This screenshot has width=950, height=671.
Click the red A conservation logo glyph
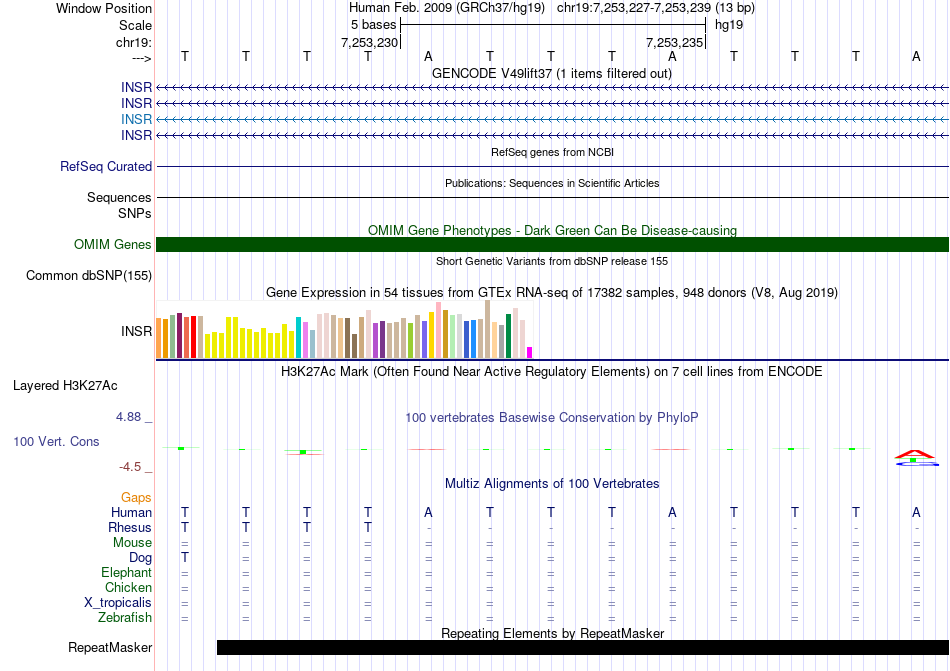[x=915, y=454]
